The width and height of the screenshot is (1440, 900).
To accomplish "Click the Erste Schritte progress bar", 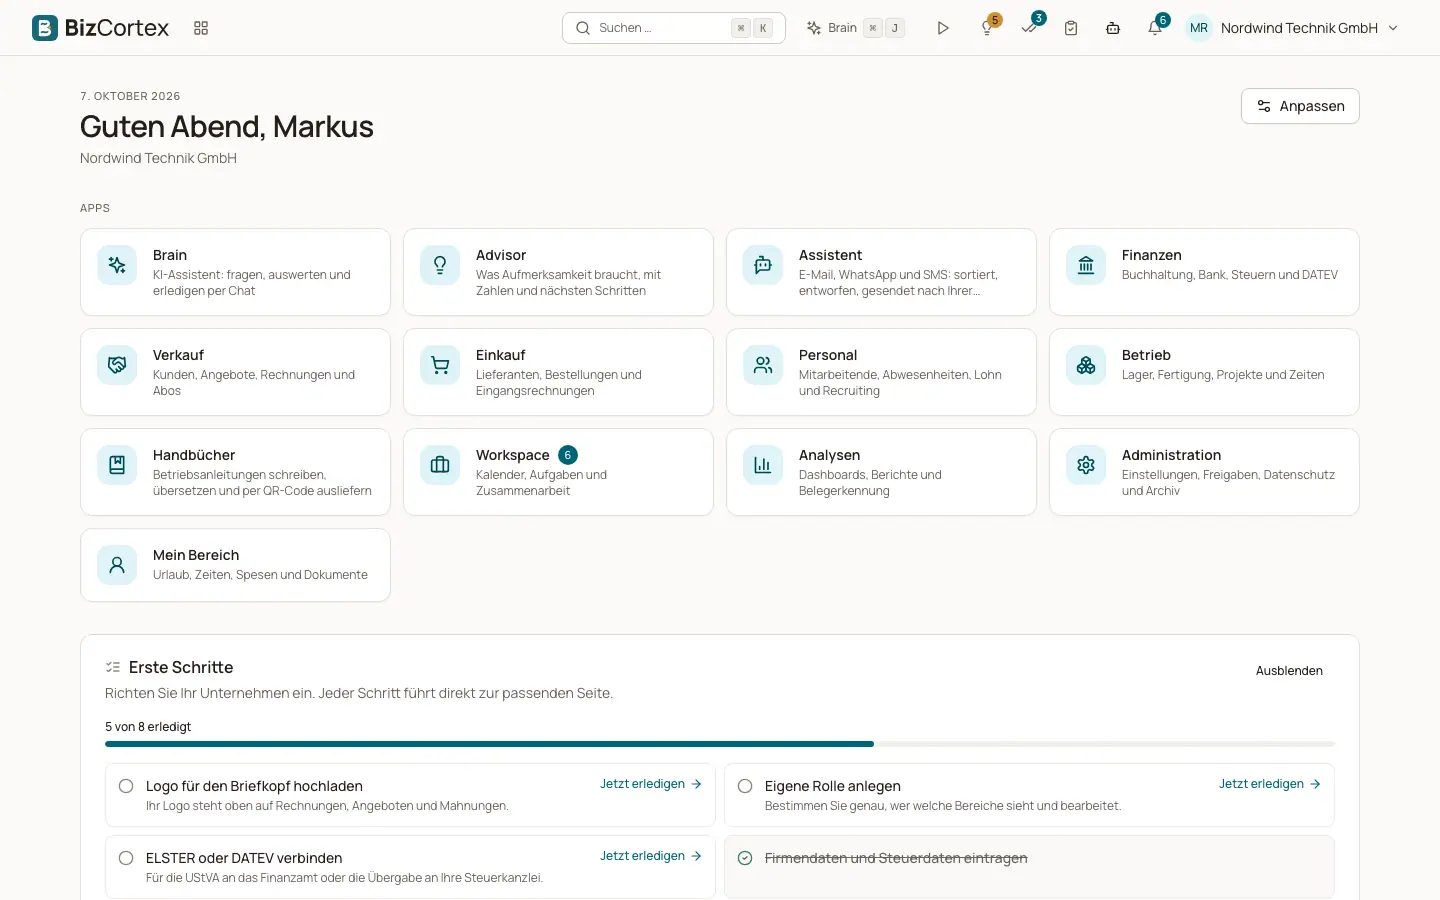I will pos(720,744).
